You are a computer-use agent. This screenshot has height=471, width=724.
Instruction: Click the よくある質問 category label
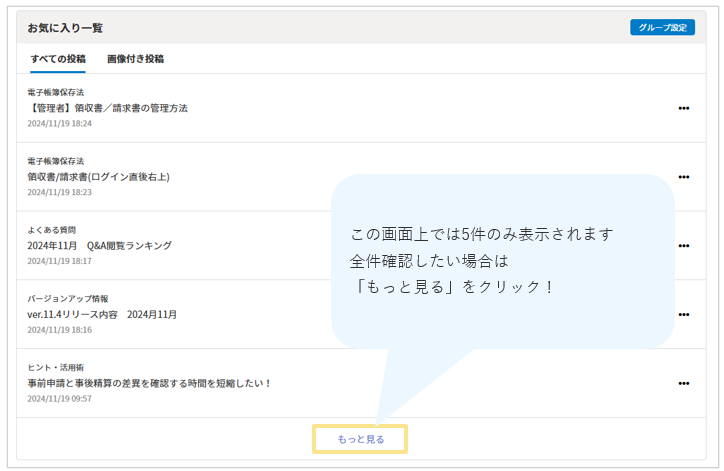pos(51,230)
